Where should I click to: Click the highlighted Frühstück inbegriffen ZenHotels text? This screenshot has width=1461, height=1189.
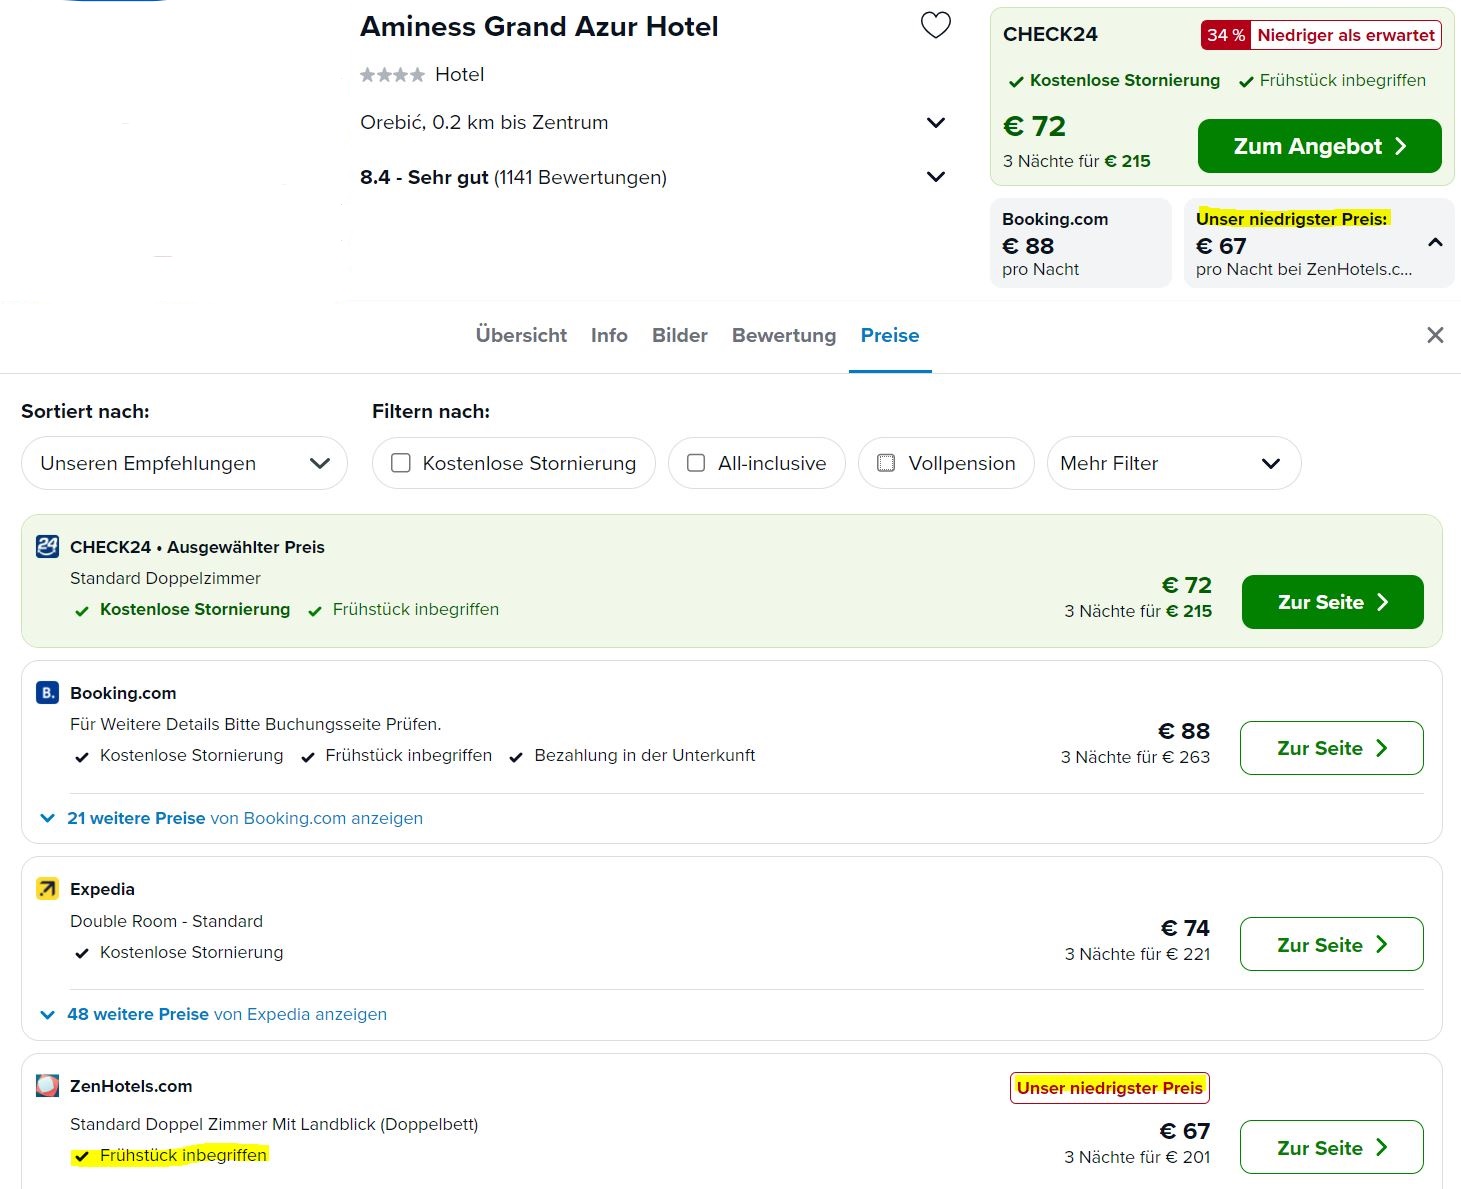[x=183, y=1155]
